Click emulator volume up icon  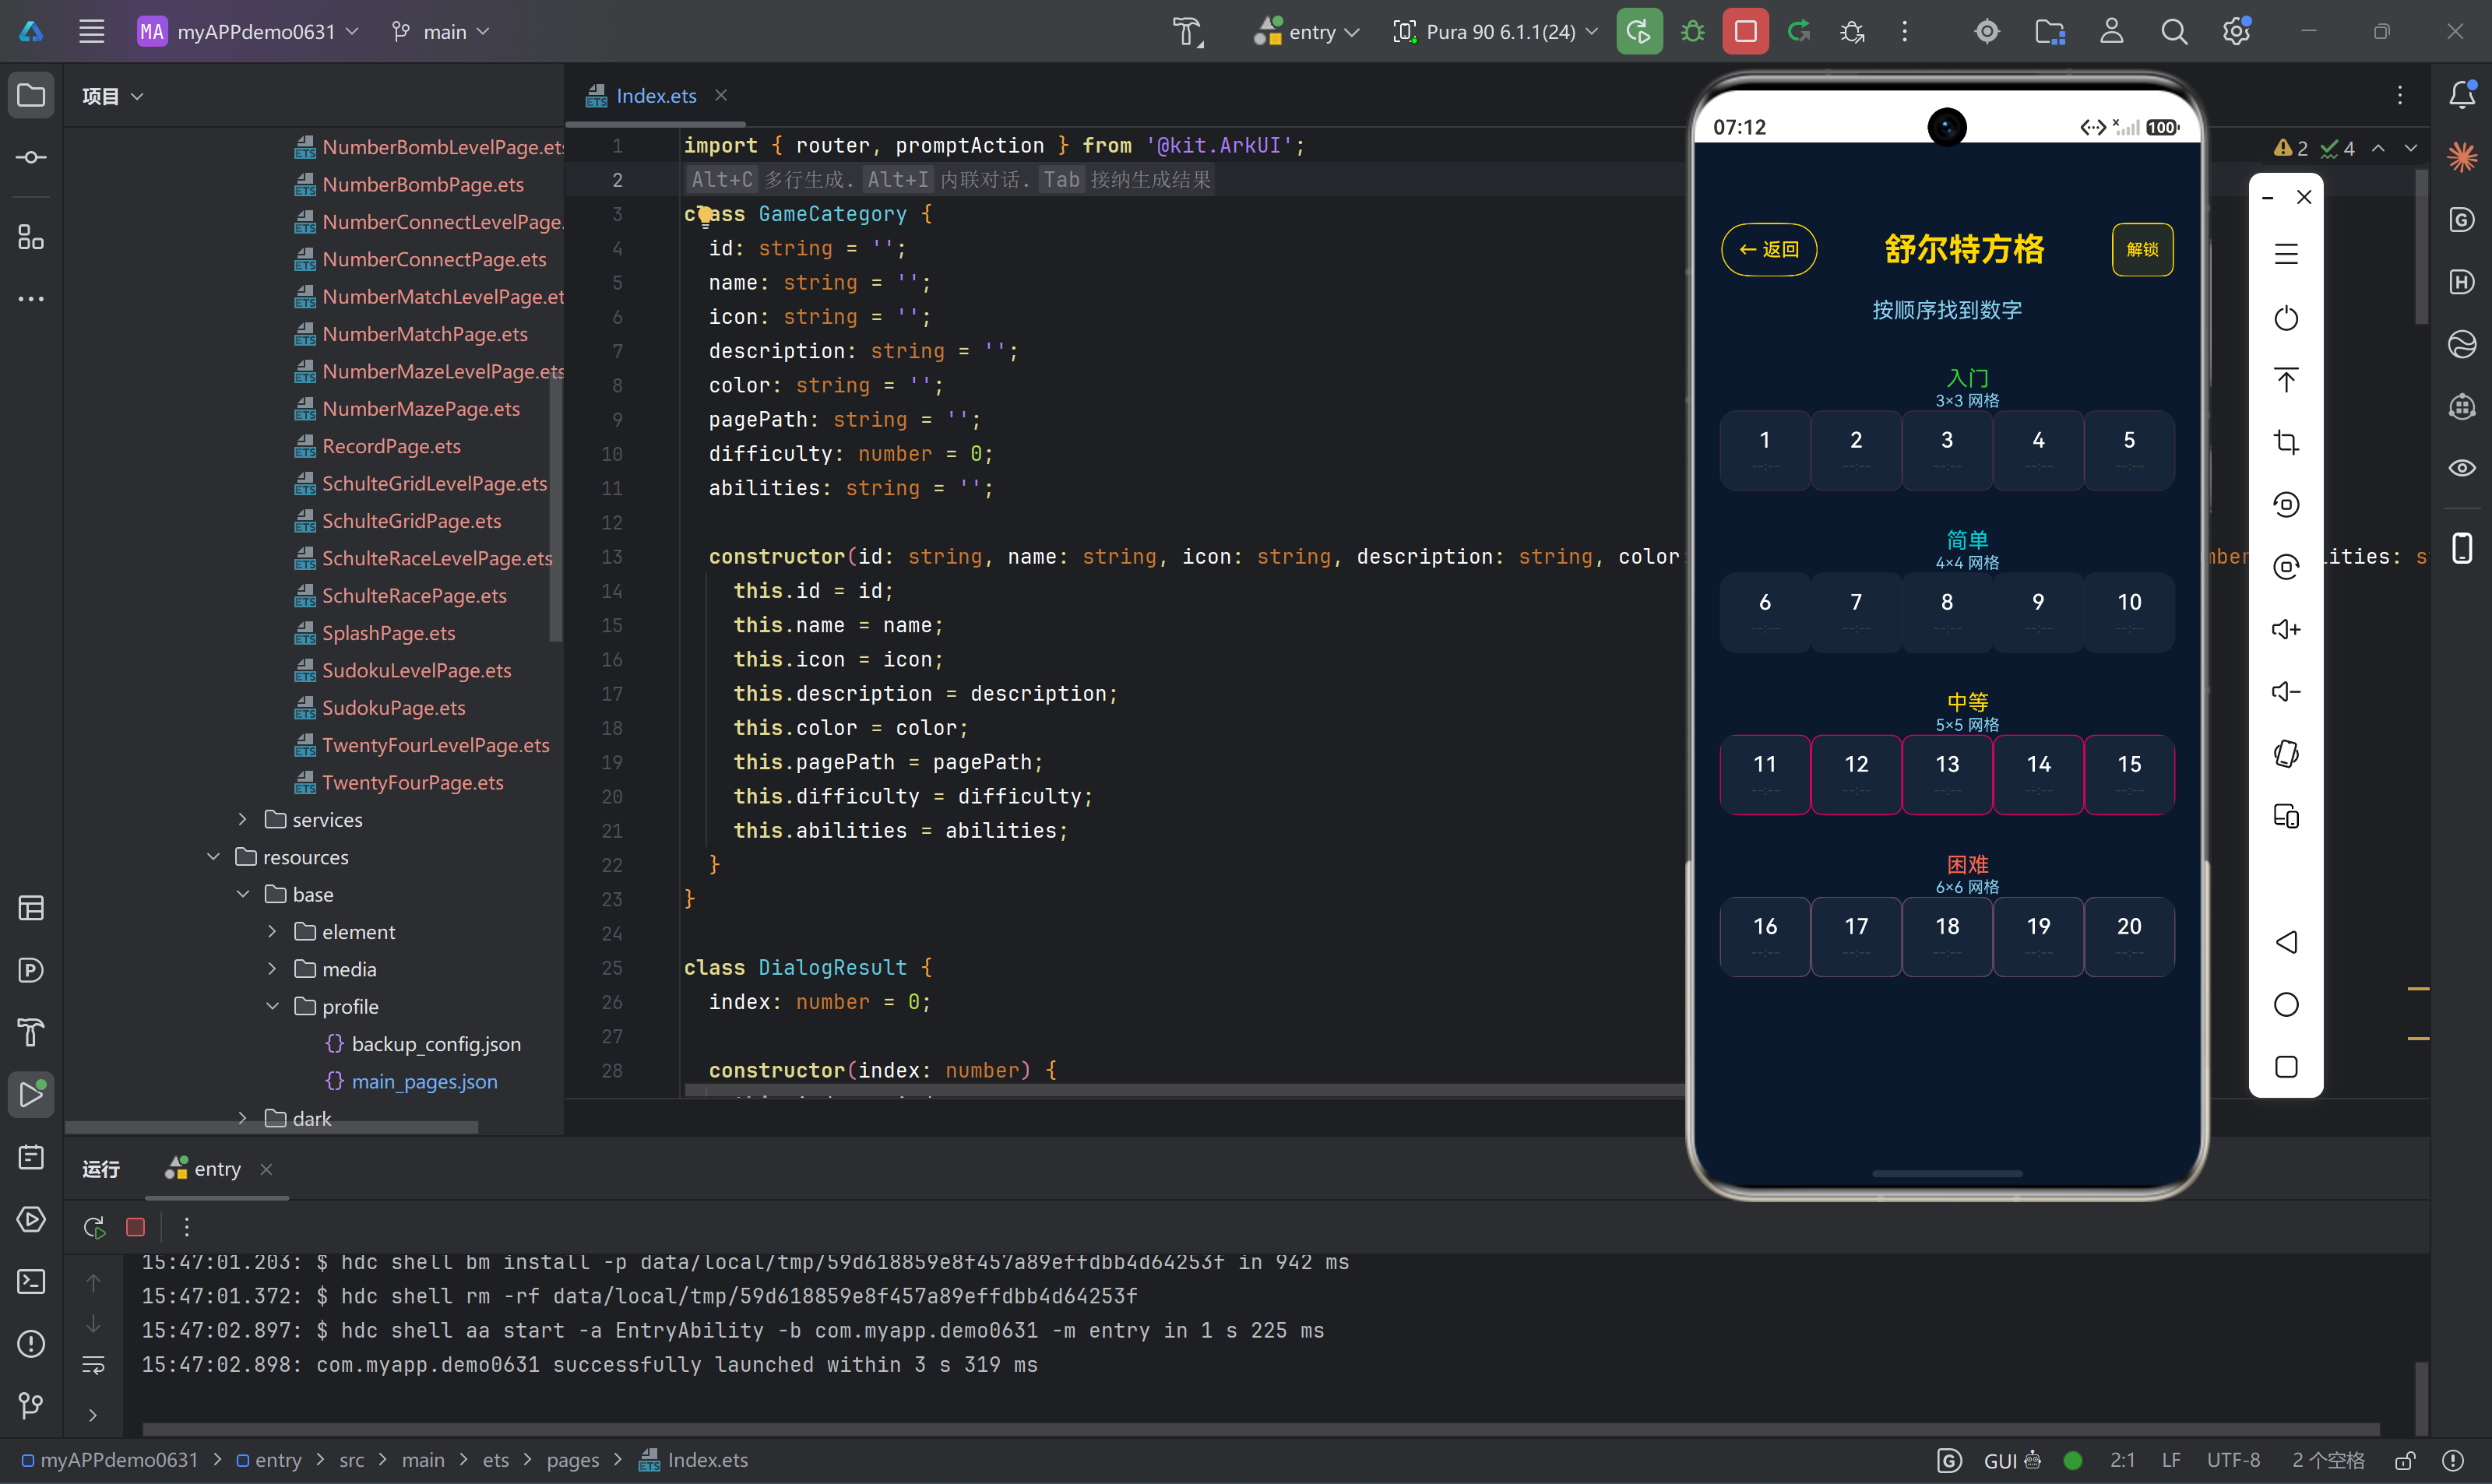(x=2286, y=629)
